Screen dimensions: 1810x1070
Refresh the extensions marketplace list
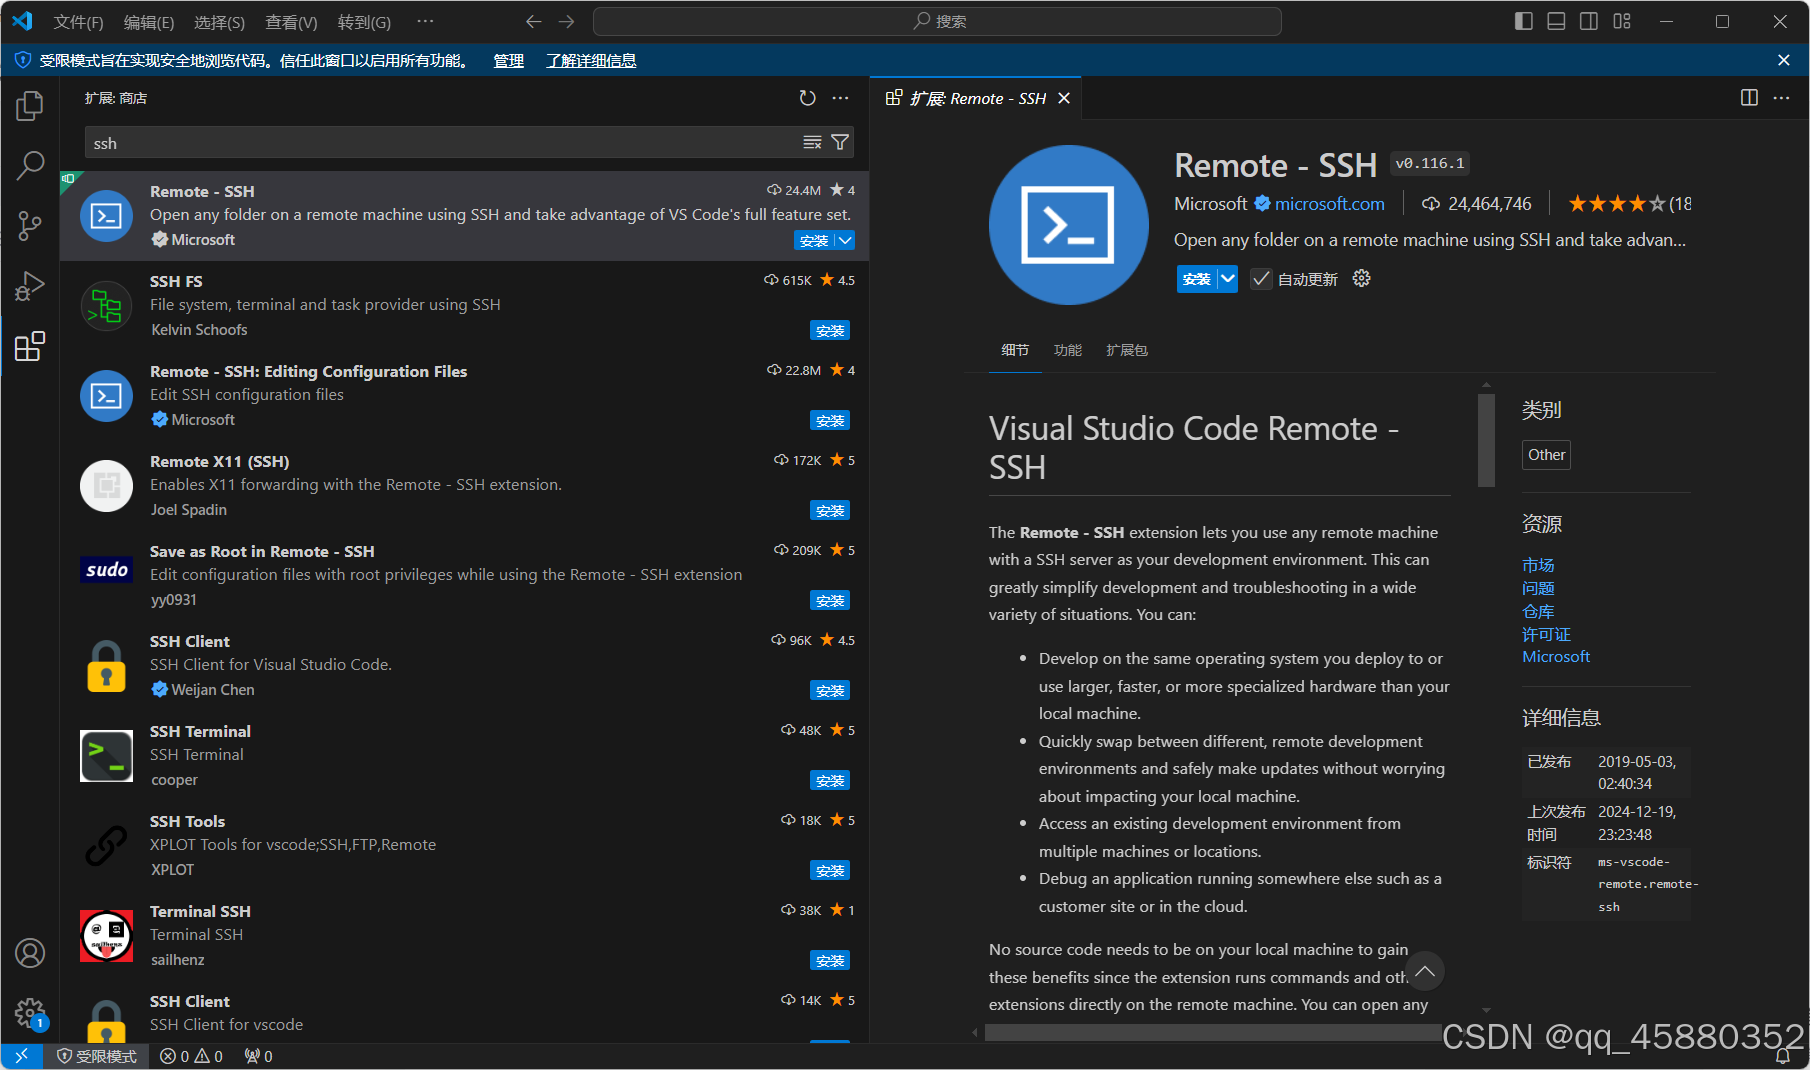pos(808,98)
